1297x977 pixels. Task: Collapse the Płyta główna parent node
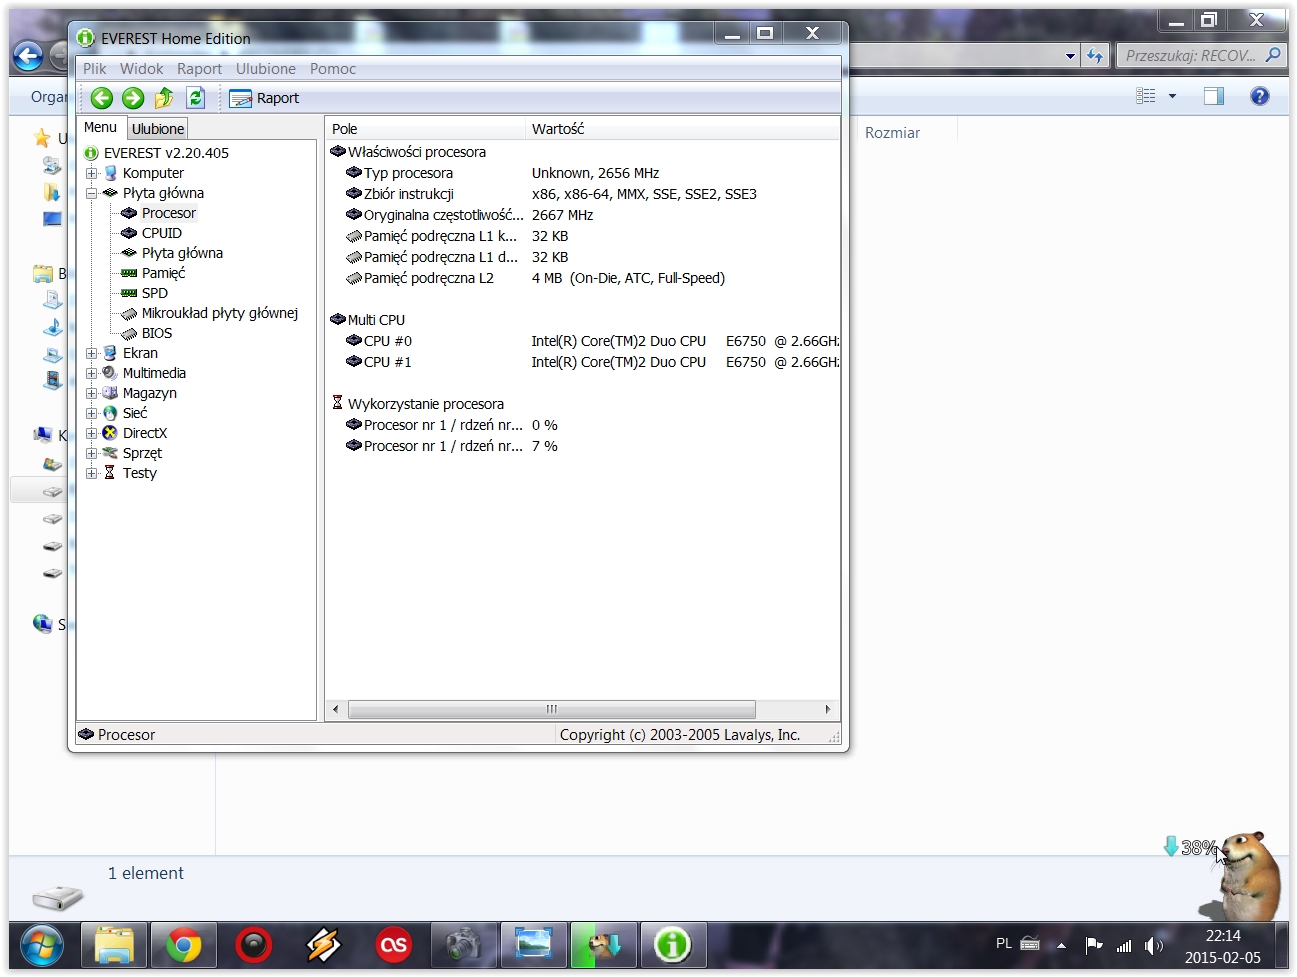[91, 193]
